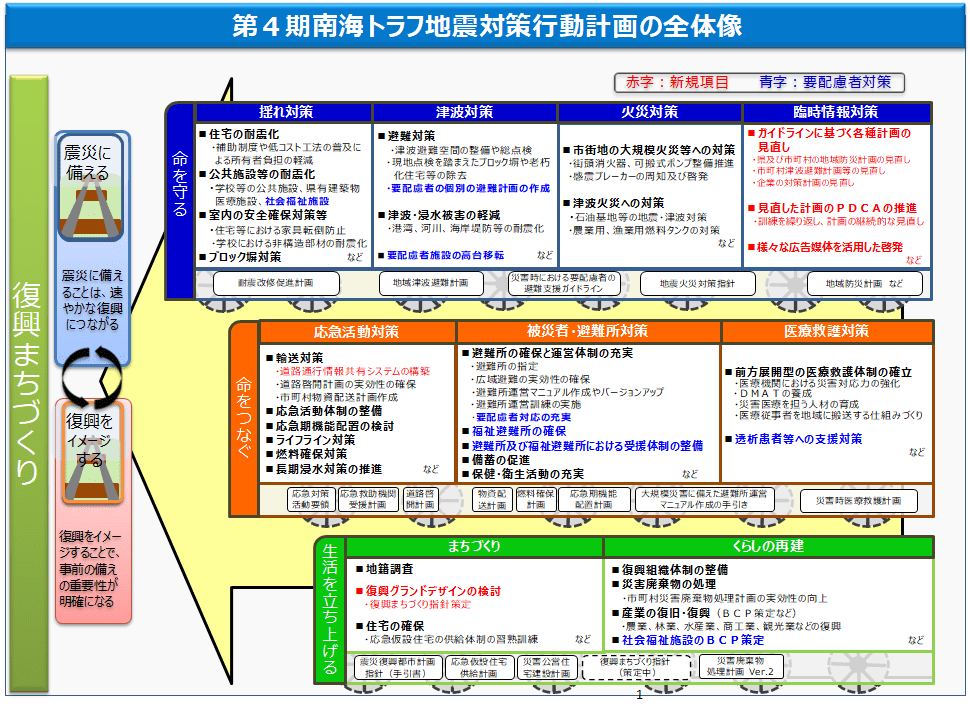
Task: Click the '耐震改修促進計画' plan box
Action: click(276, 283)
